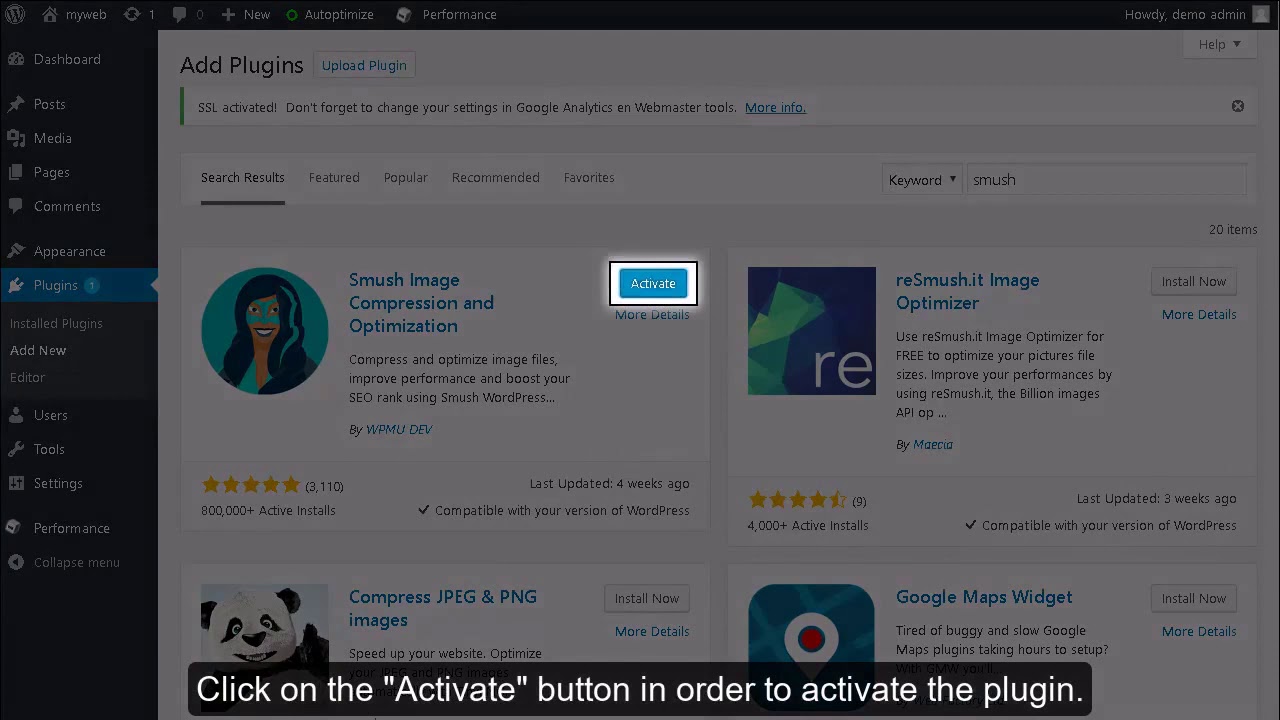Click the WordPress logo icon in admin bar

pyautogui.click(x=16, y=15)
